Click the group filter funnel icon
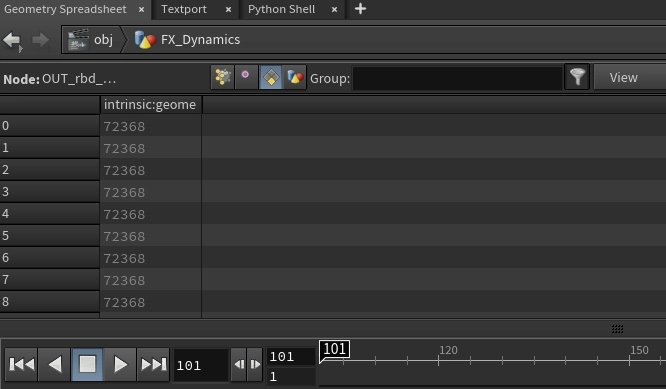The width and height of the screenshot is (666, 389). tap(577, 77)
